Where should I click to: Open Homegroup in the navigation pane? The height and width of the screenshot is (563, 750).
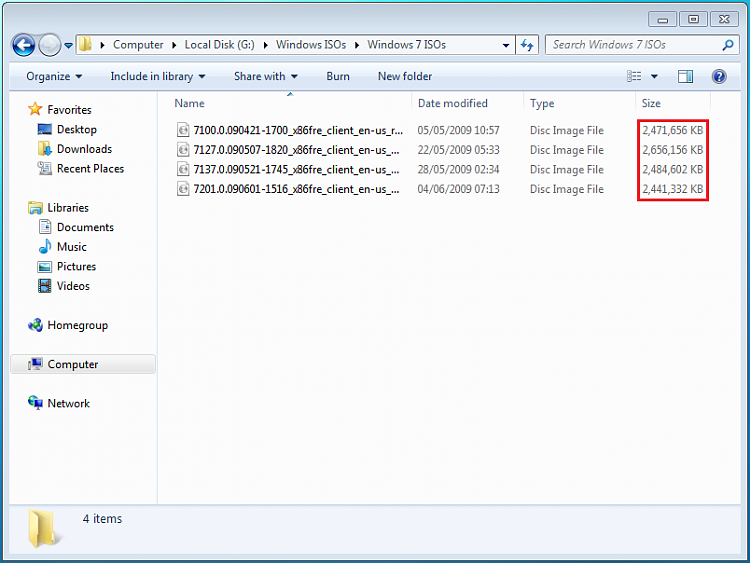coord(77,325)
